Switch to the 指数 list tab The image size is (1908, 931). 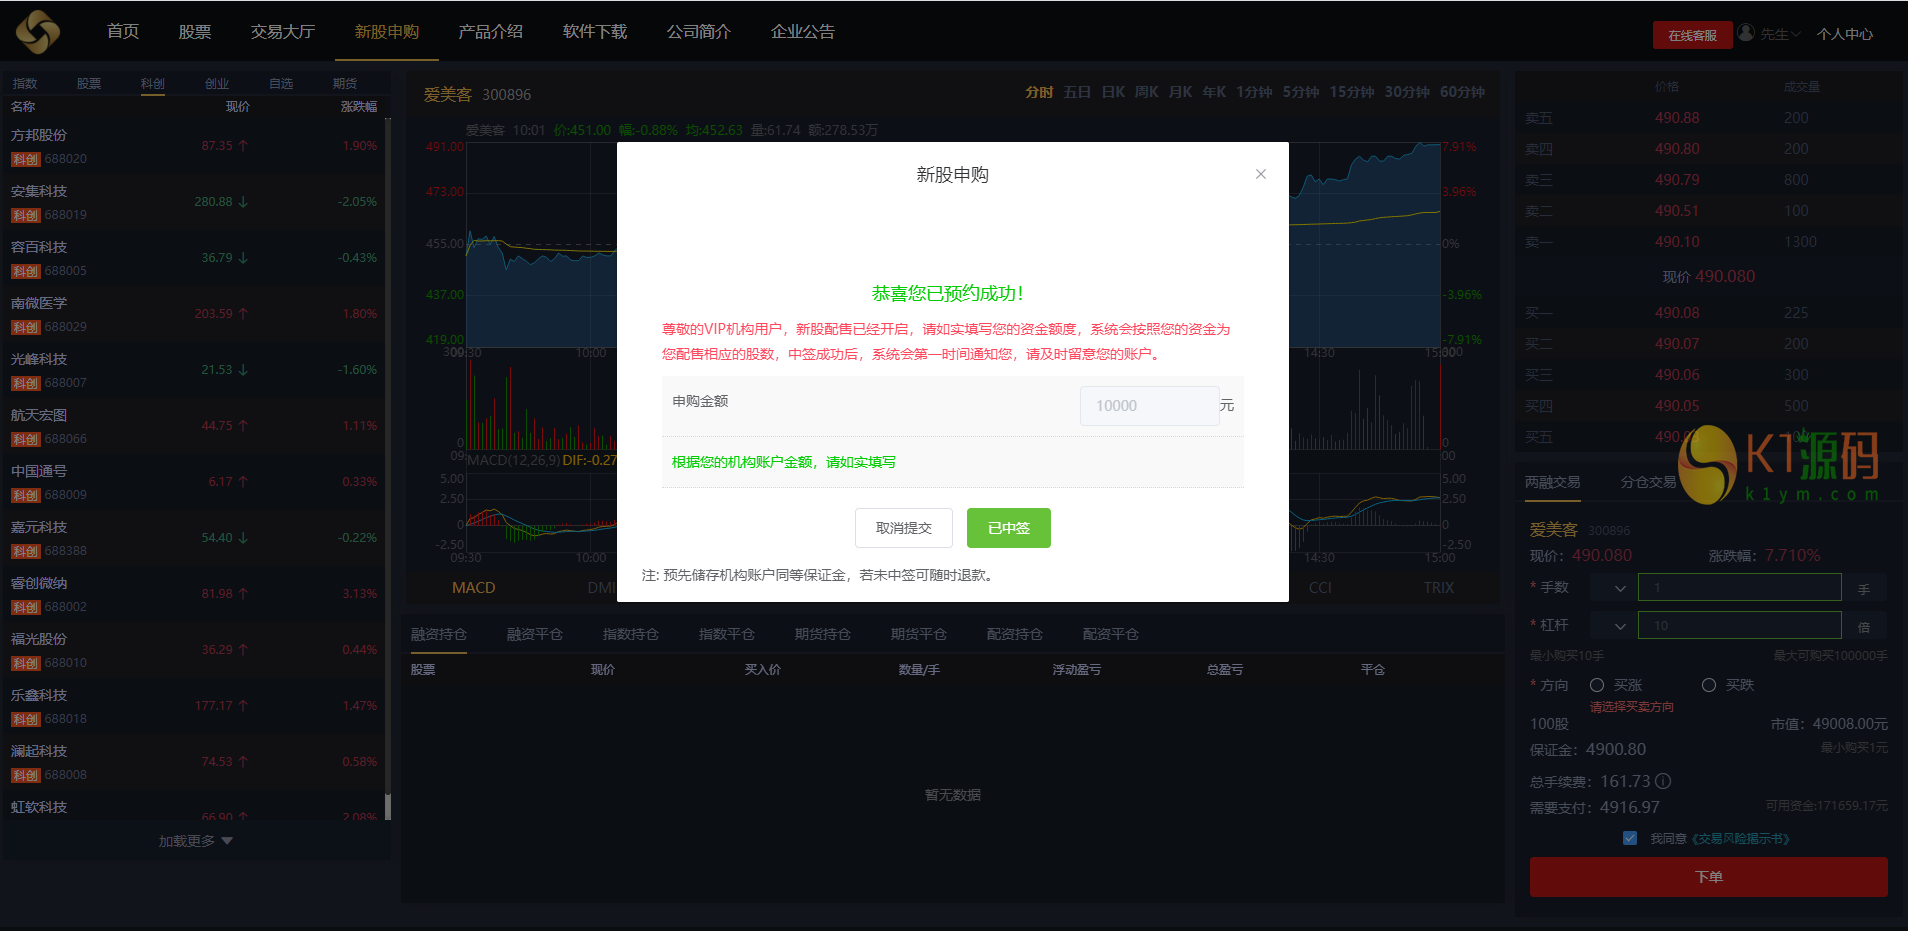(25, 84)
